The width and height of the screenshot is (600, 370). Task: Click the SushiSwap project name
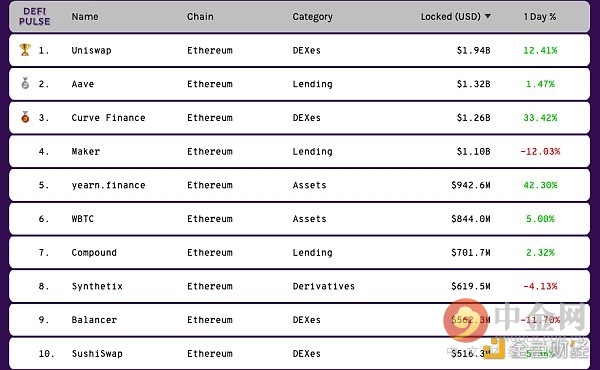pyautogui.click(x=97, y=354)
